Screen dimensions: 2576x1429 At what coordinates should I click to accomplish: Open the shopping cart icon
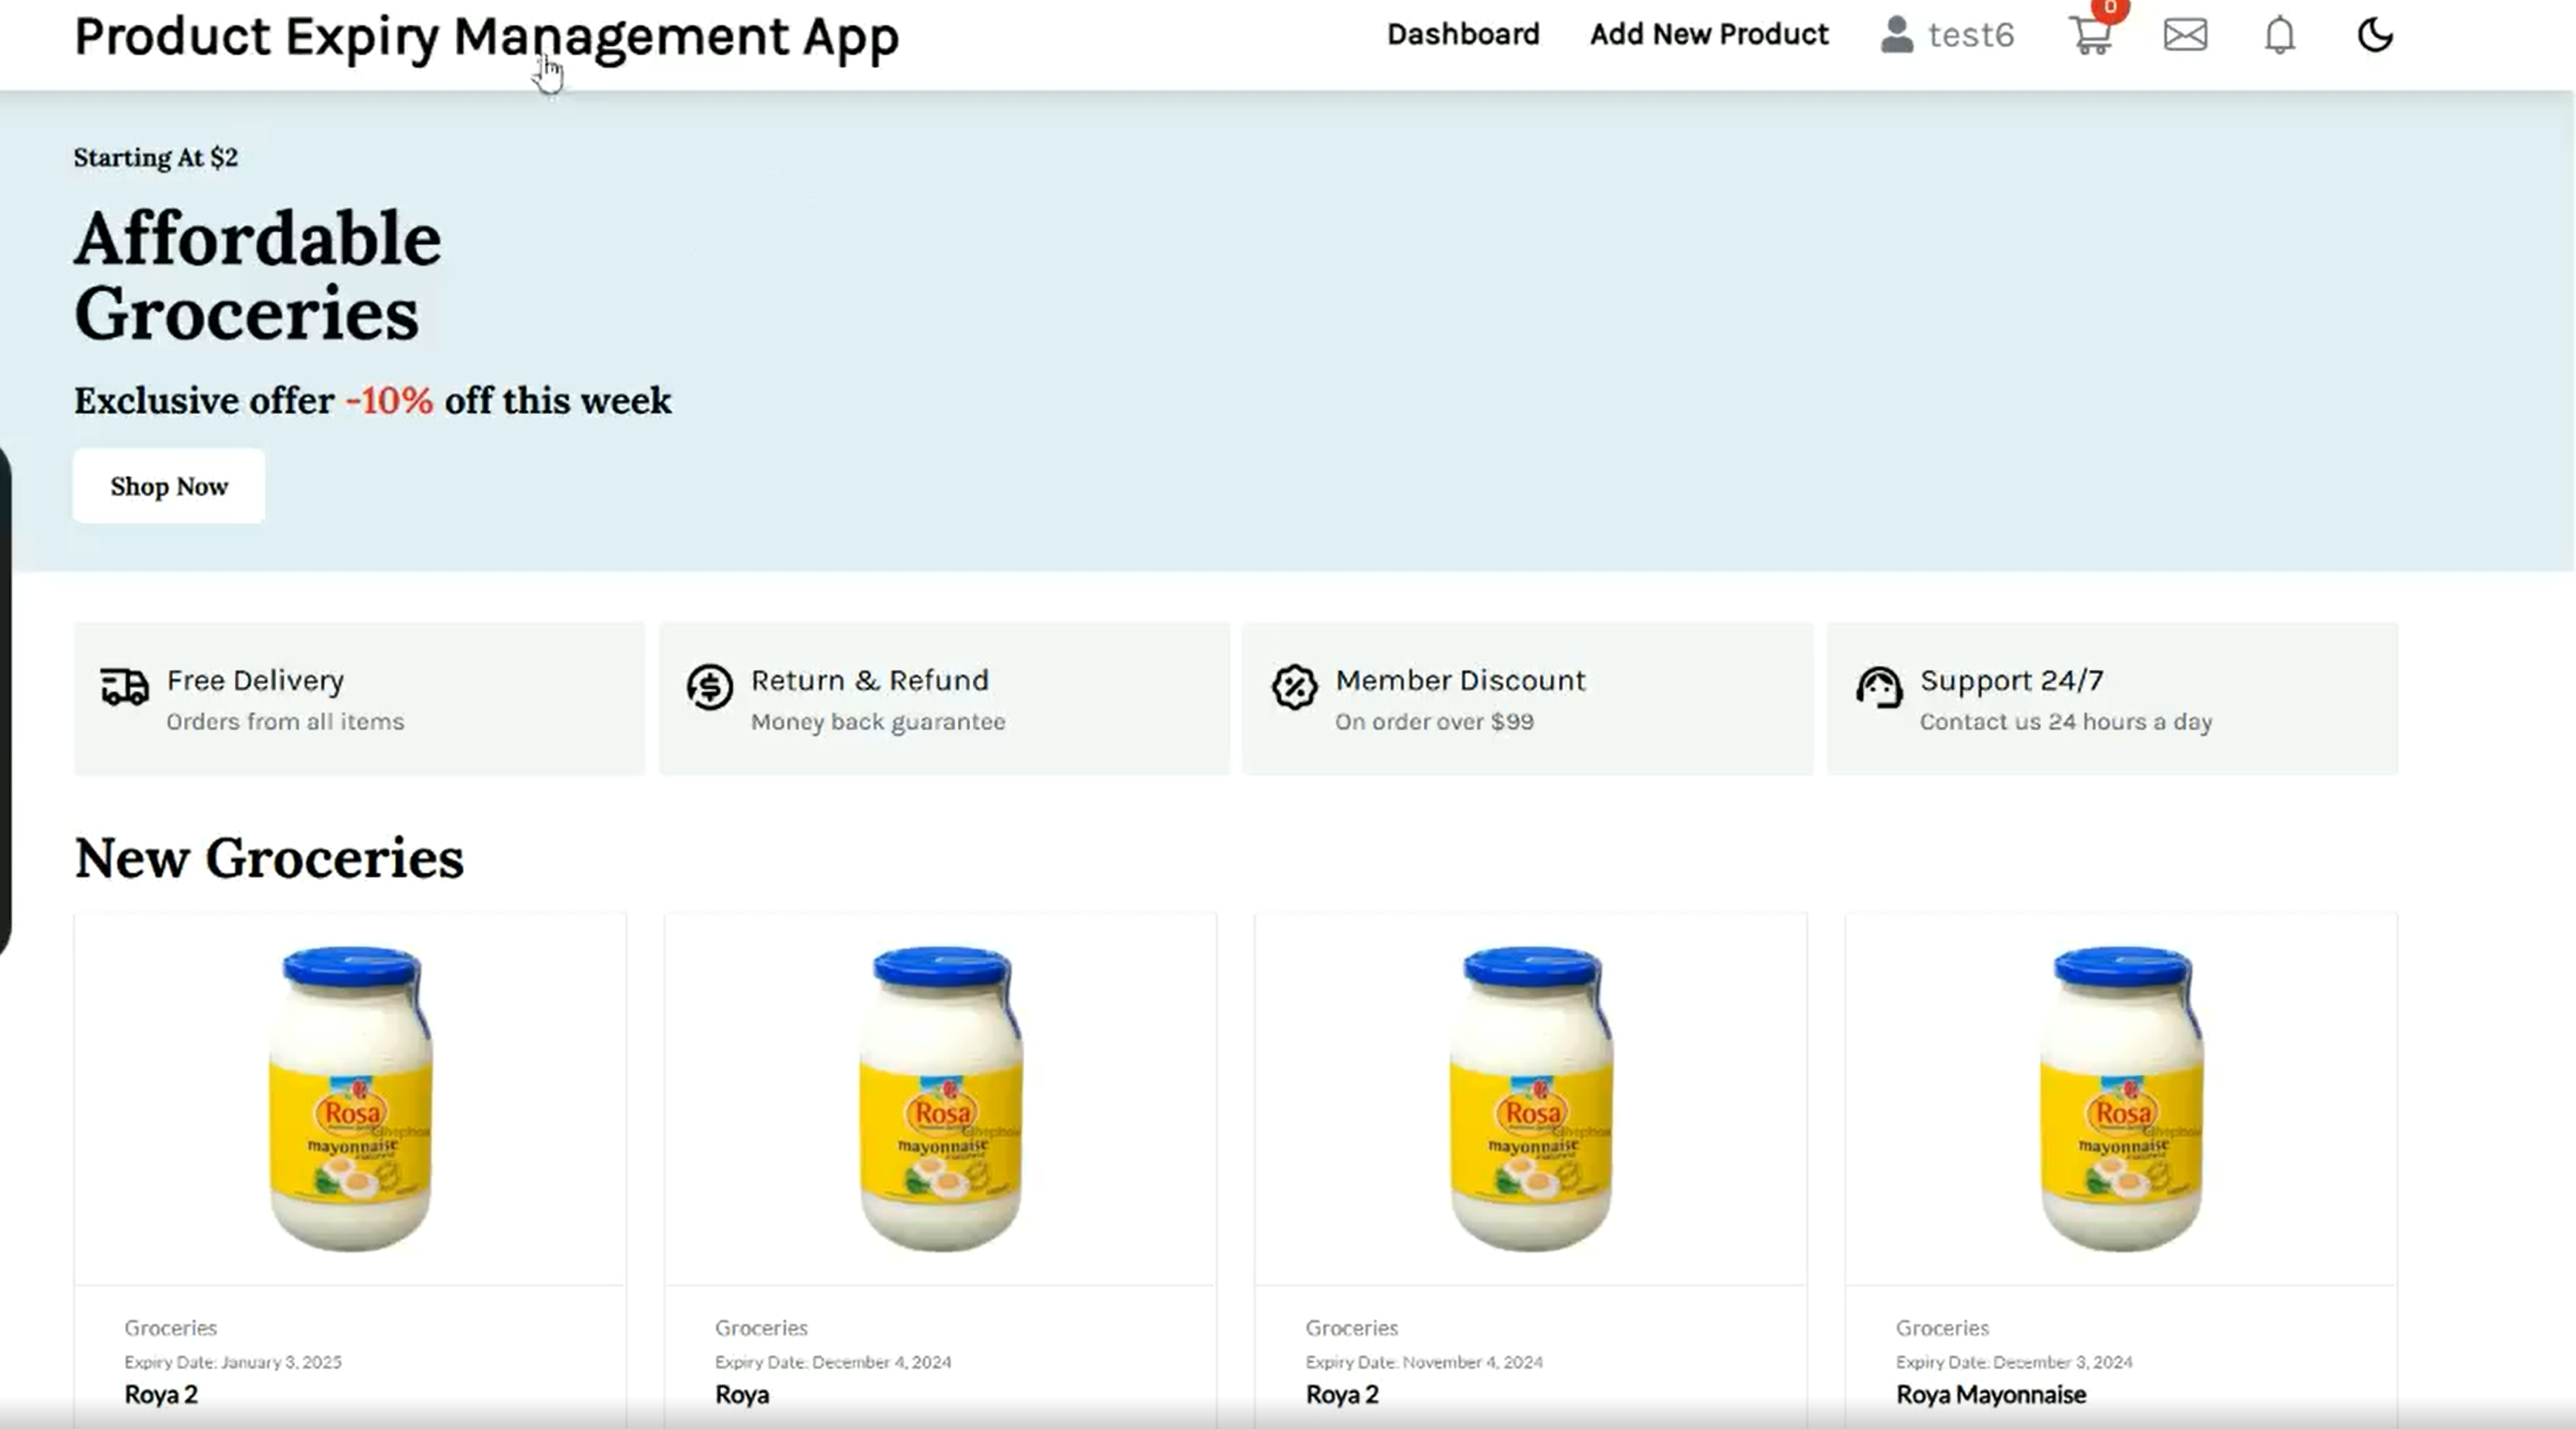pyautogui.click(x=2090, y=35)
